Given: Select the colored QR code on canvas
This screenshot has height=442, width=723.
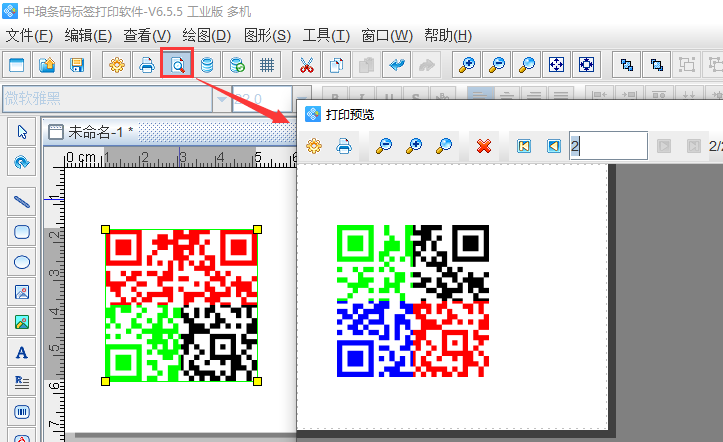Looking at the screenshot, I should 181,305.
